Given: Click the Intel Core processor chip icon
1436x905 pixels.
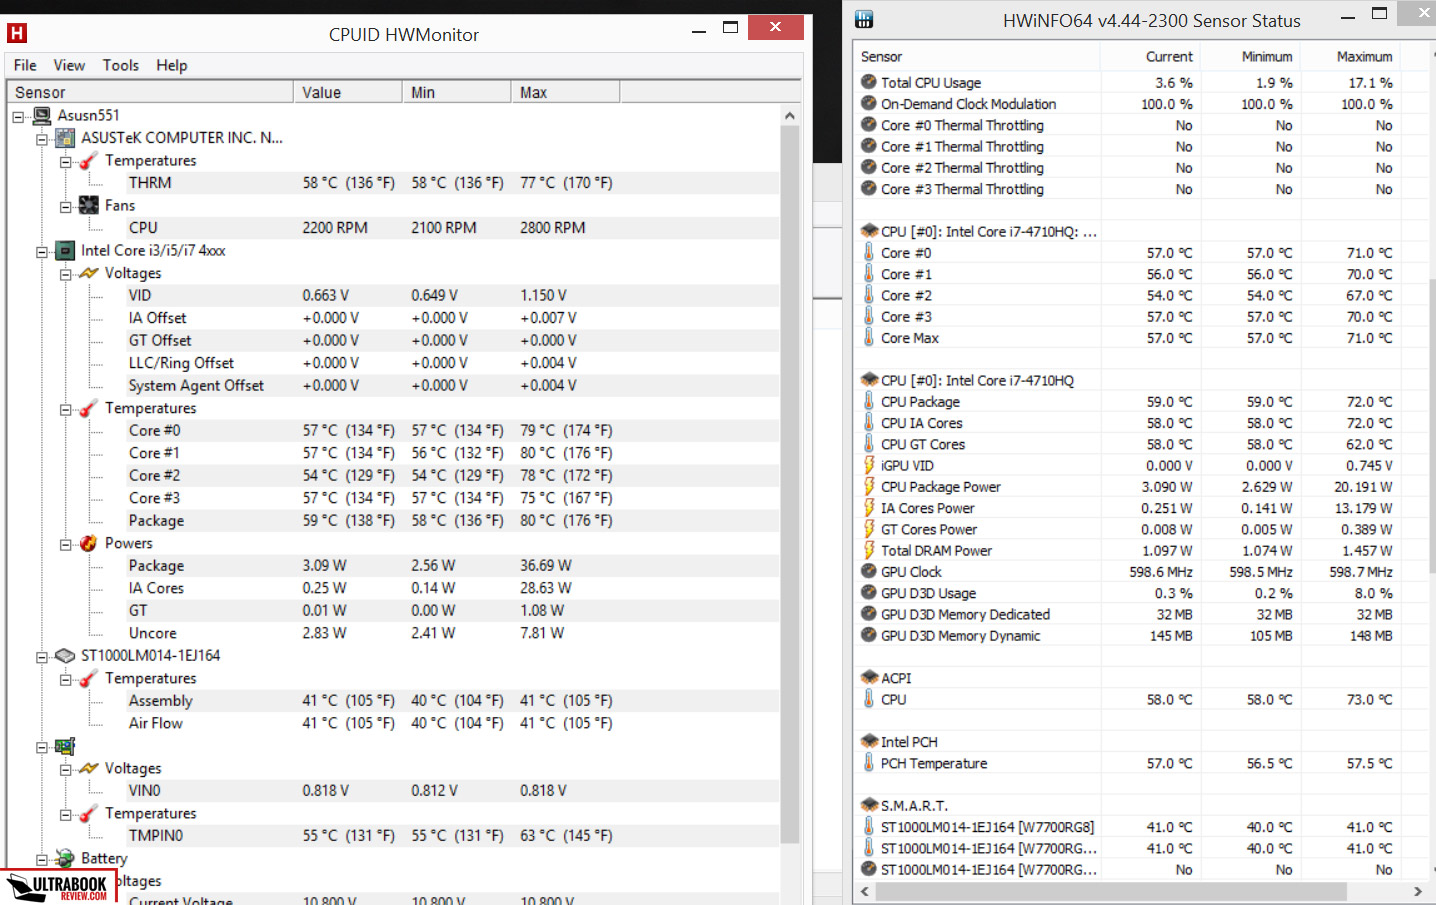Looking at the screenshot, I should (x=65, y=250).
